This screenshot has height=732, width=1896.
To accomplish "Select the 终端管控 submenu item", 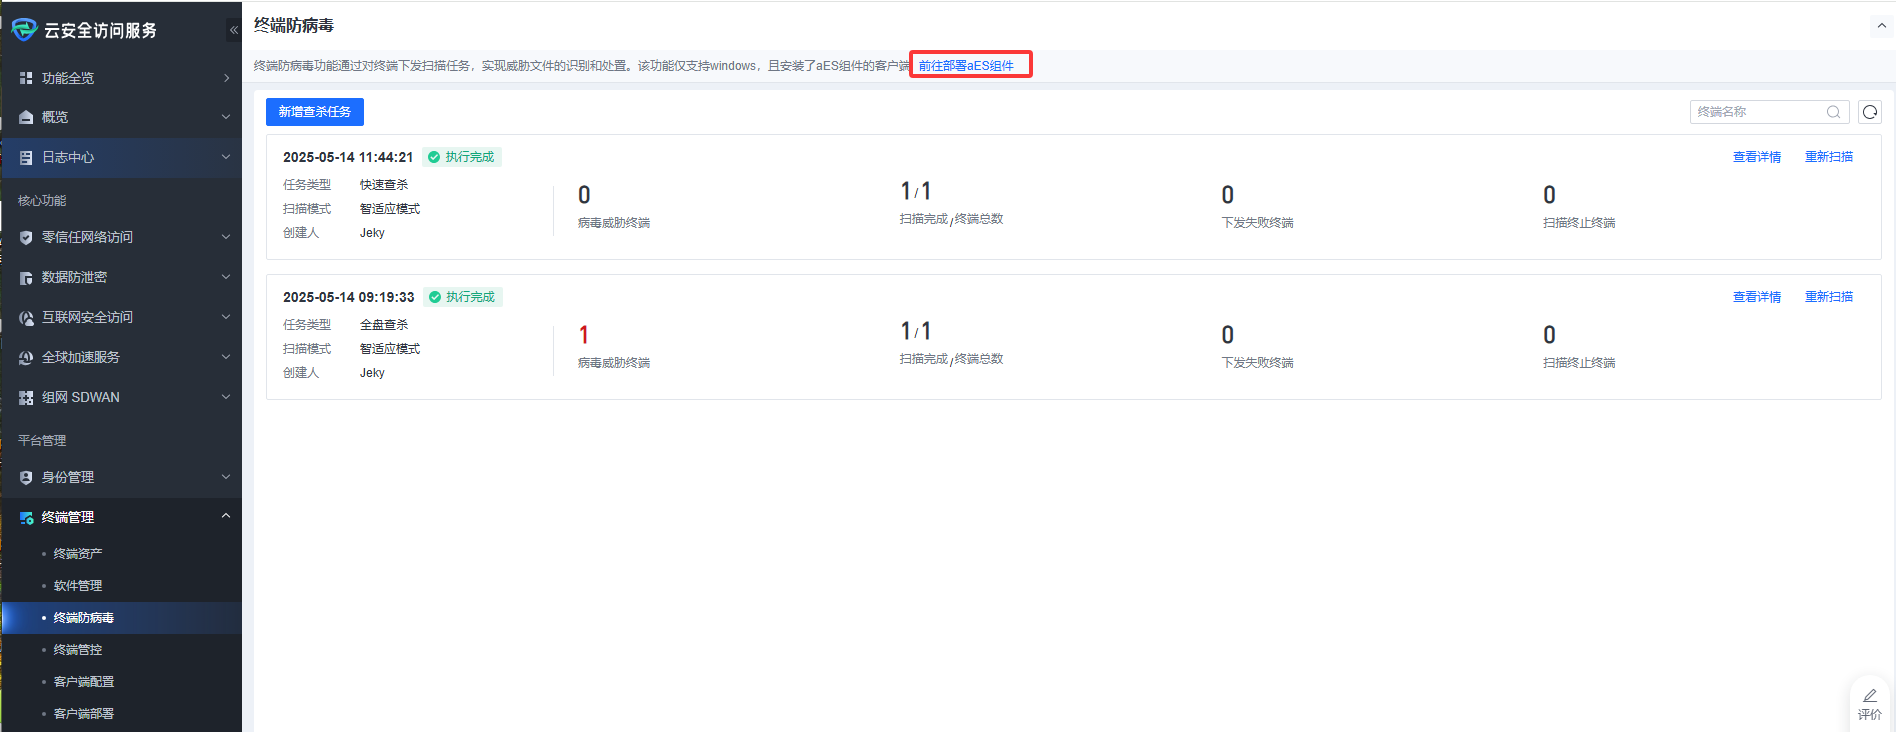I will point(78,650).
